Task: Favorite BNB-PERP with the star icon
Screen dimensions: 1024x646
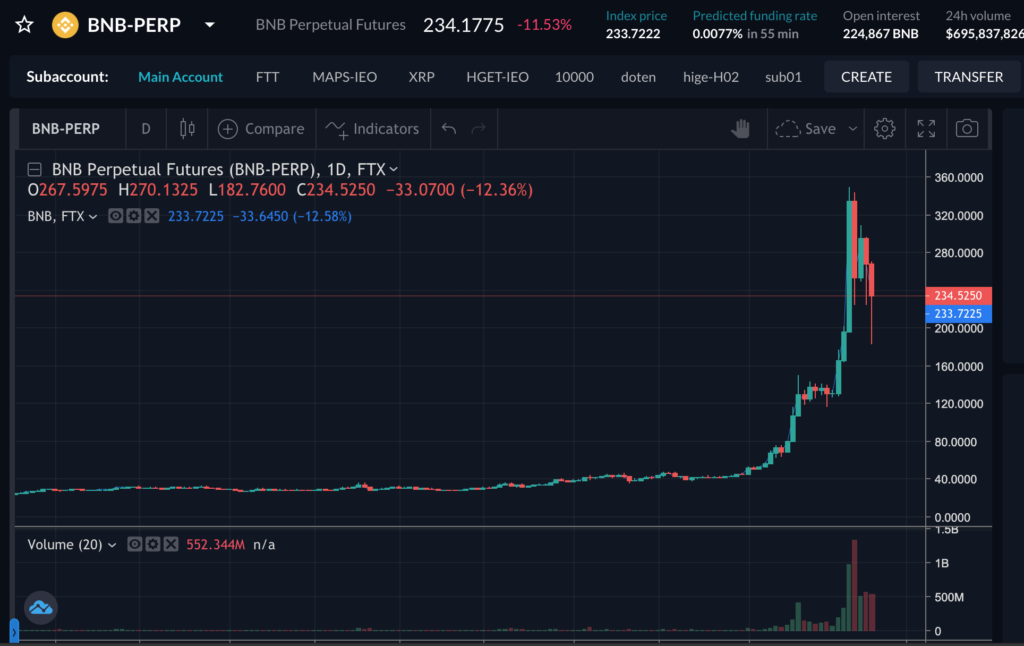Action: (x=24, y=25)
